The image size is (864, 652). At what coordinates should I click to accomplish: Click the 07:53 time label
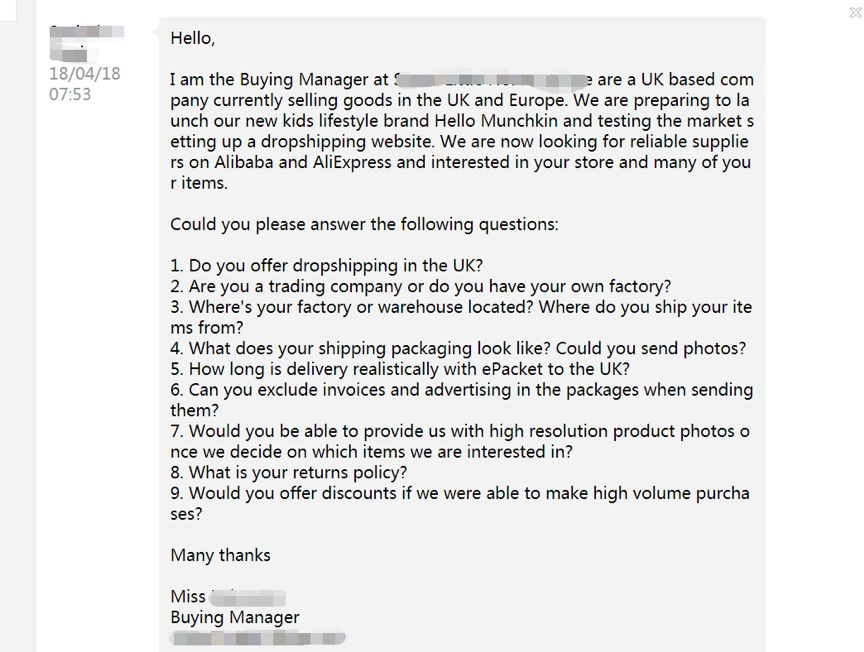(70, 94)
